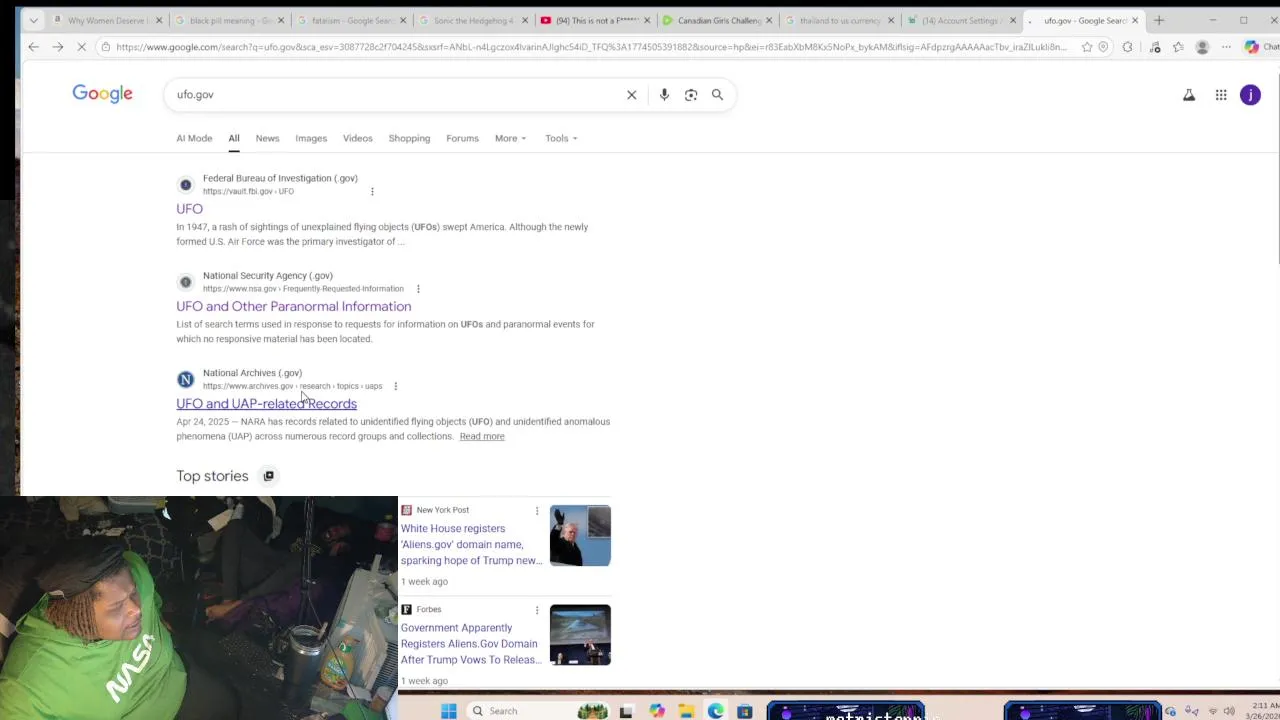Screen dimensions: 1280x720
Task: Open Copilot from the taskbar
Action: tap(656, 711)
